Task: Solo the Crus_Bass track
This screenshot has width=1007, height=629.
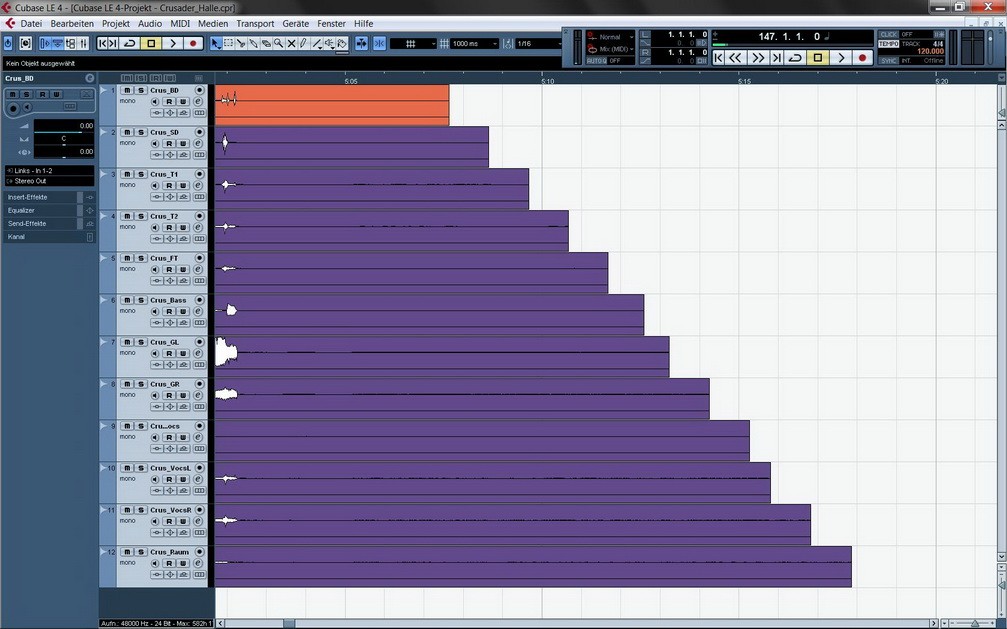Action: pyautogui.click(x=141, y=300)
